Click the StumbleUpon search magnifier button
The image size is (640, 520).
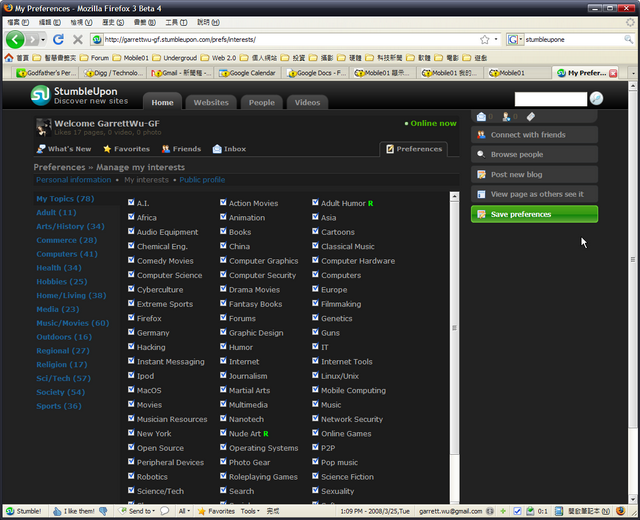tap(596, 98)
